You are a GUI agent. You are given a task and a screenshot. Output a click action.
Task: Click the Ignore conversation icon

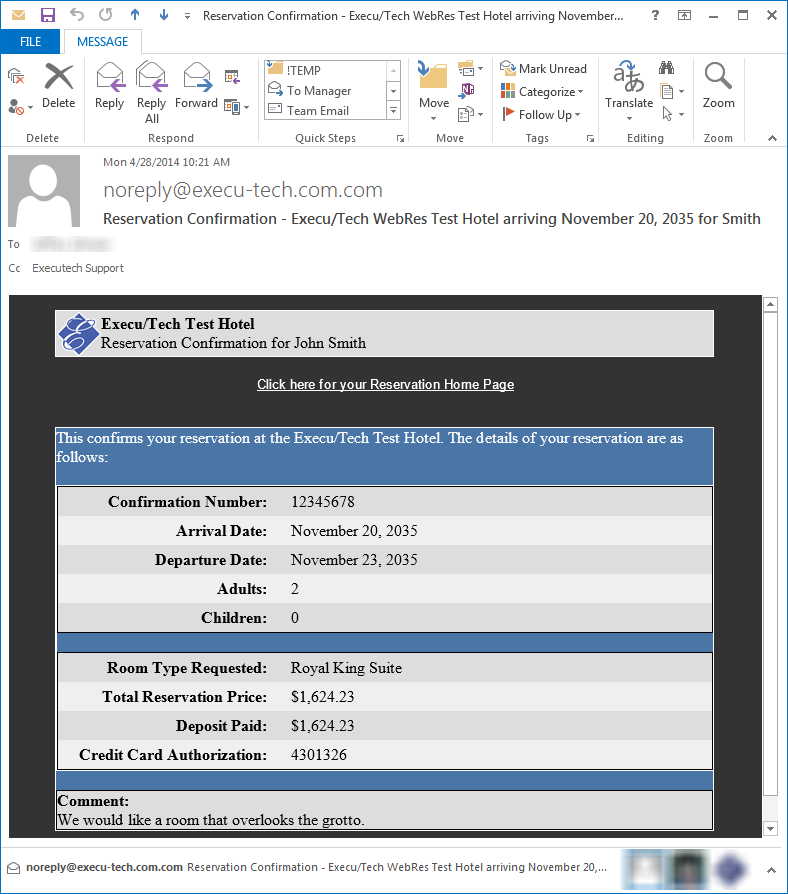16,76
